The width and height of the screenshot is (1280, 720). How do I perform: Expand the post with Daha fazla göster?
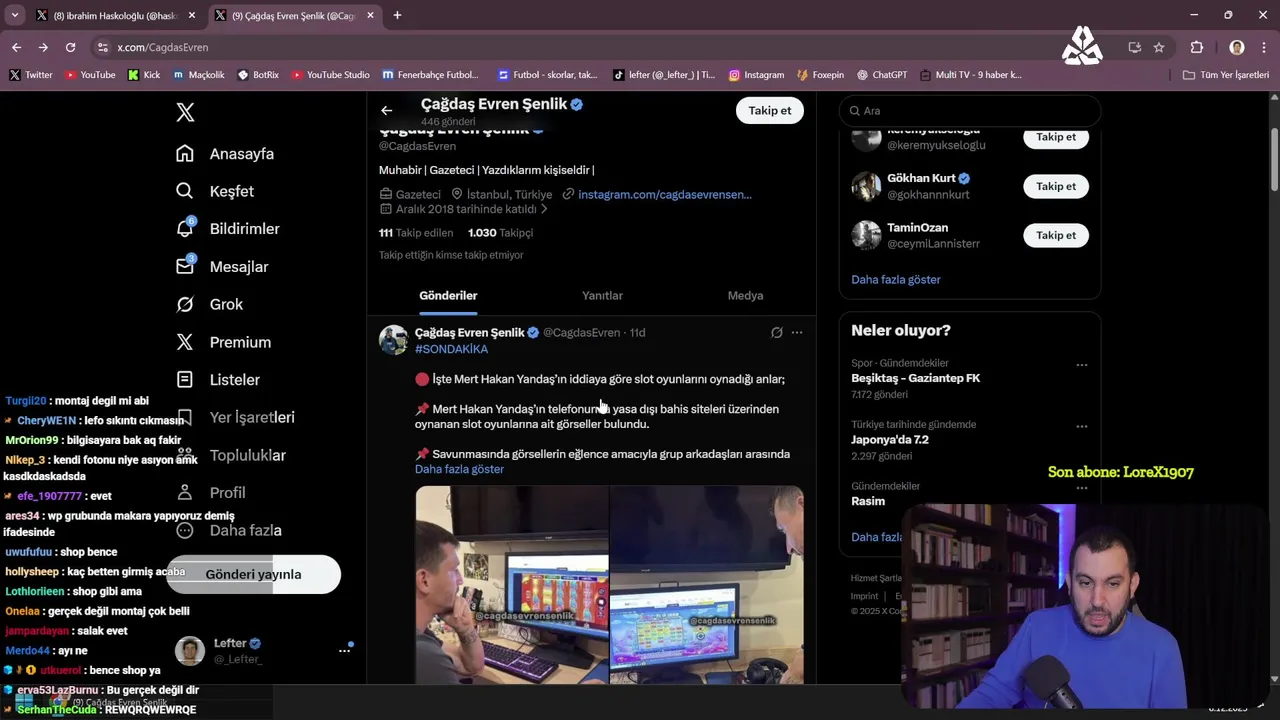pos(459,469)
